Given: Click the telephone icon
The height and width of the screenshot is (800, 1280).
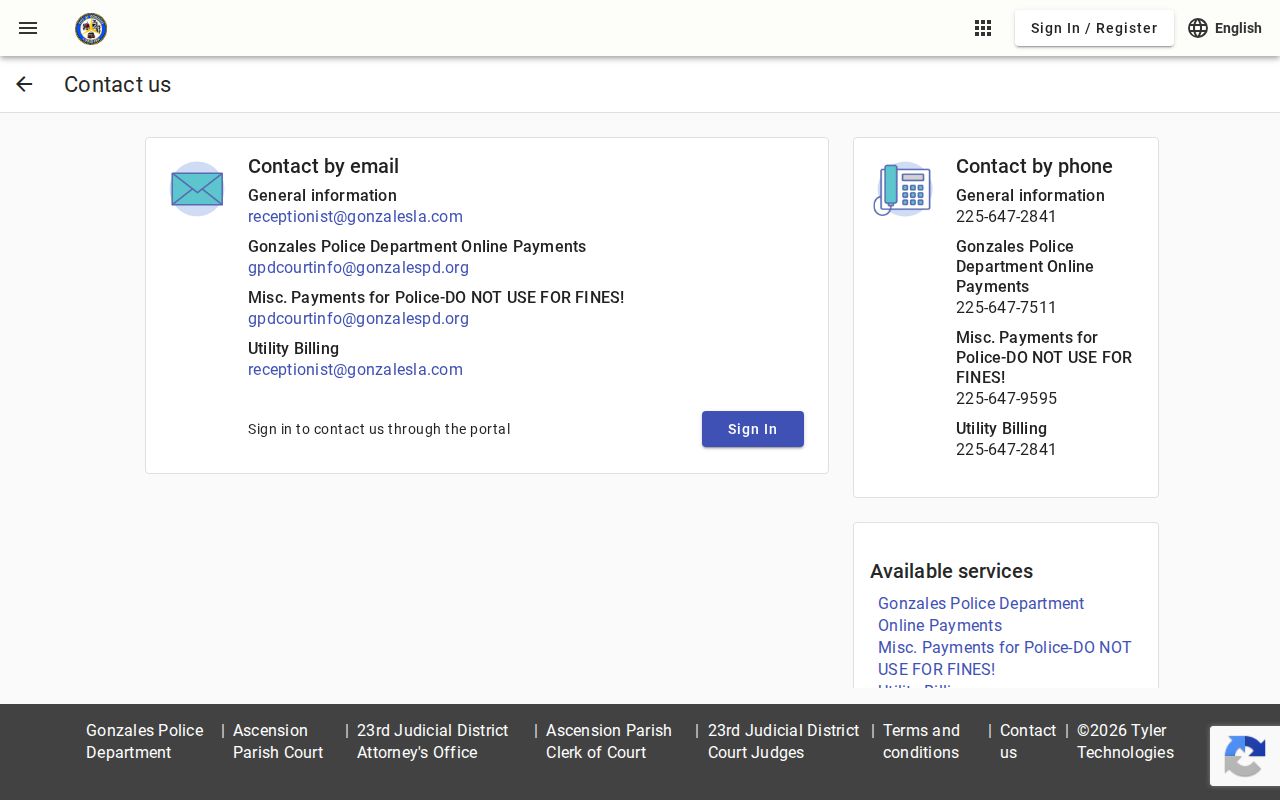Looking at the screenshot, I should [x=902, y=189].
